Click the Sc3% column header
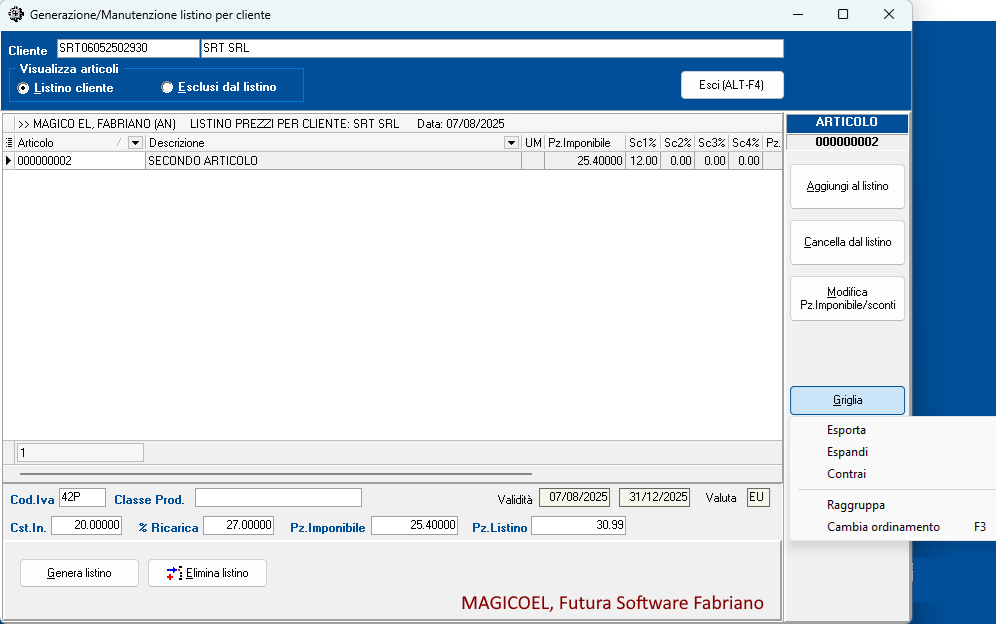Image resolution: width=996 pixels, height=624 pixels. (x=712, y=143)
